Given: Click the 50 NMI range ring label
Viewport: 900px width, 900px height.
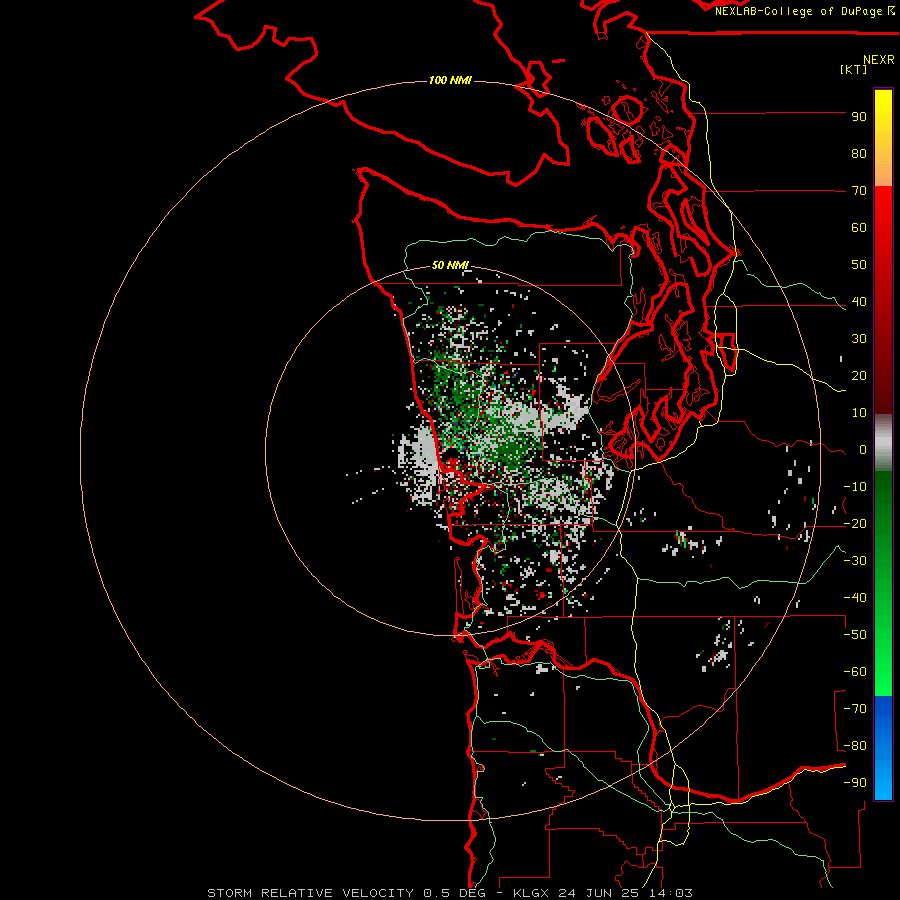Looking at the screenshot, I should point(450,265).
